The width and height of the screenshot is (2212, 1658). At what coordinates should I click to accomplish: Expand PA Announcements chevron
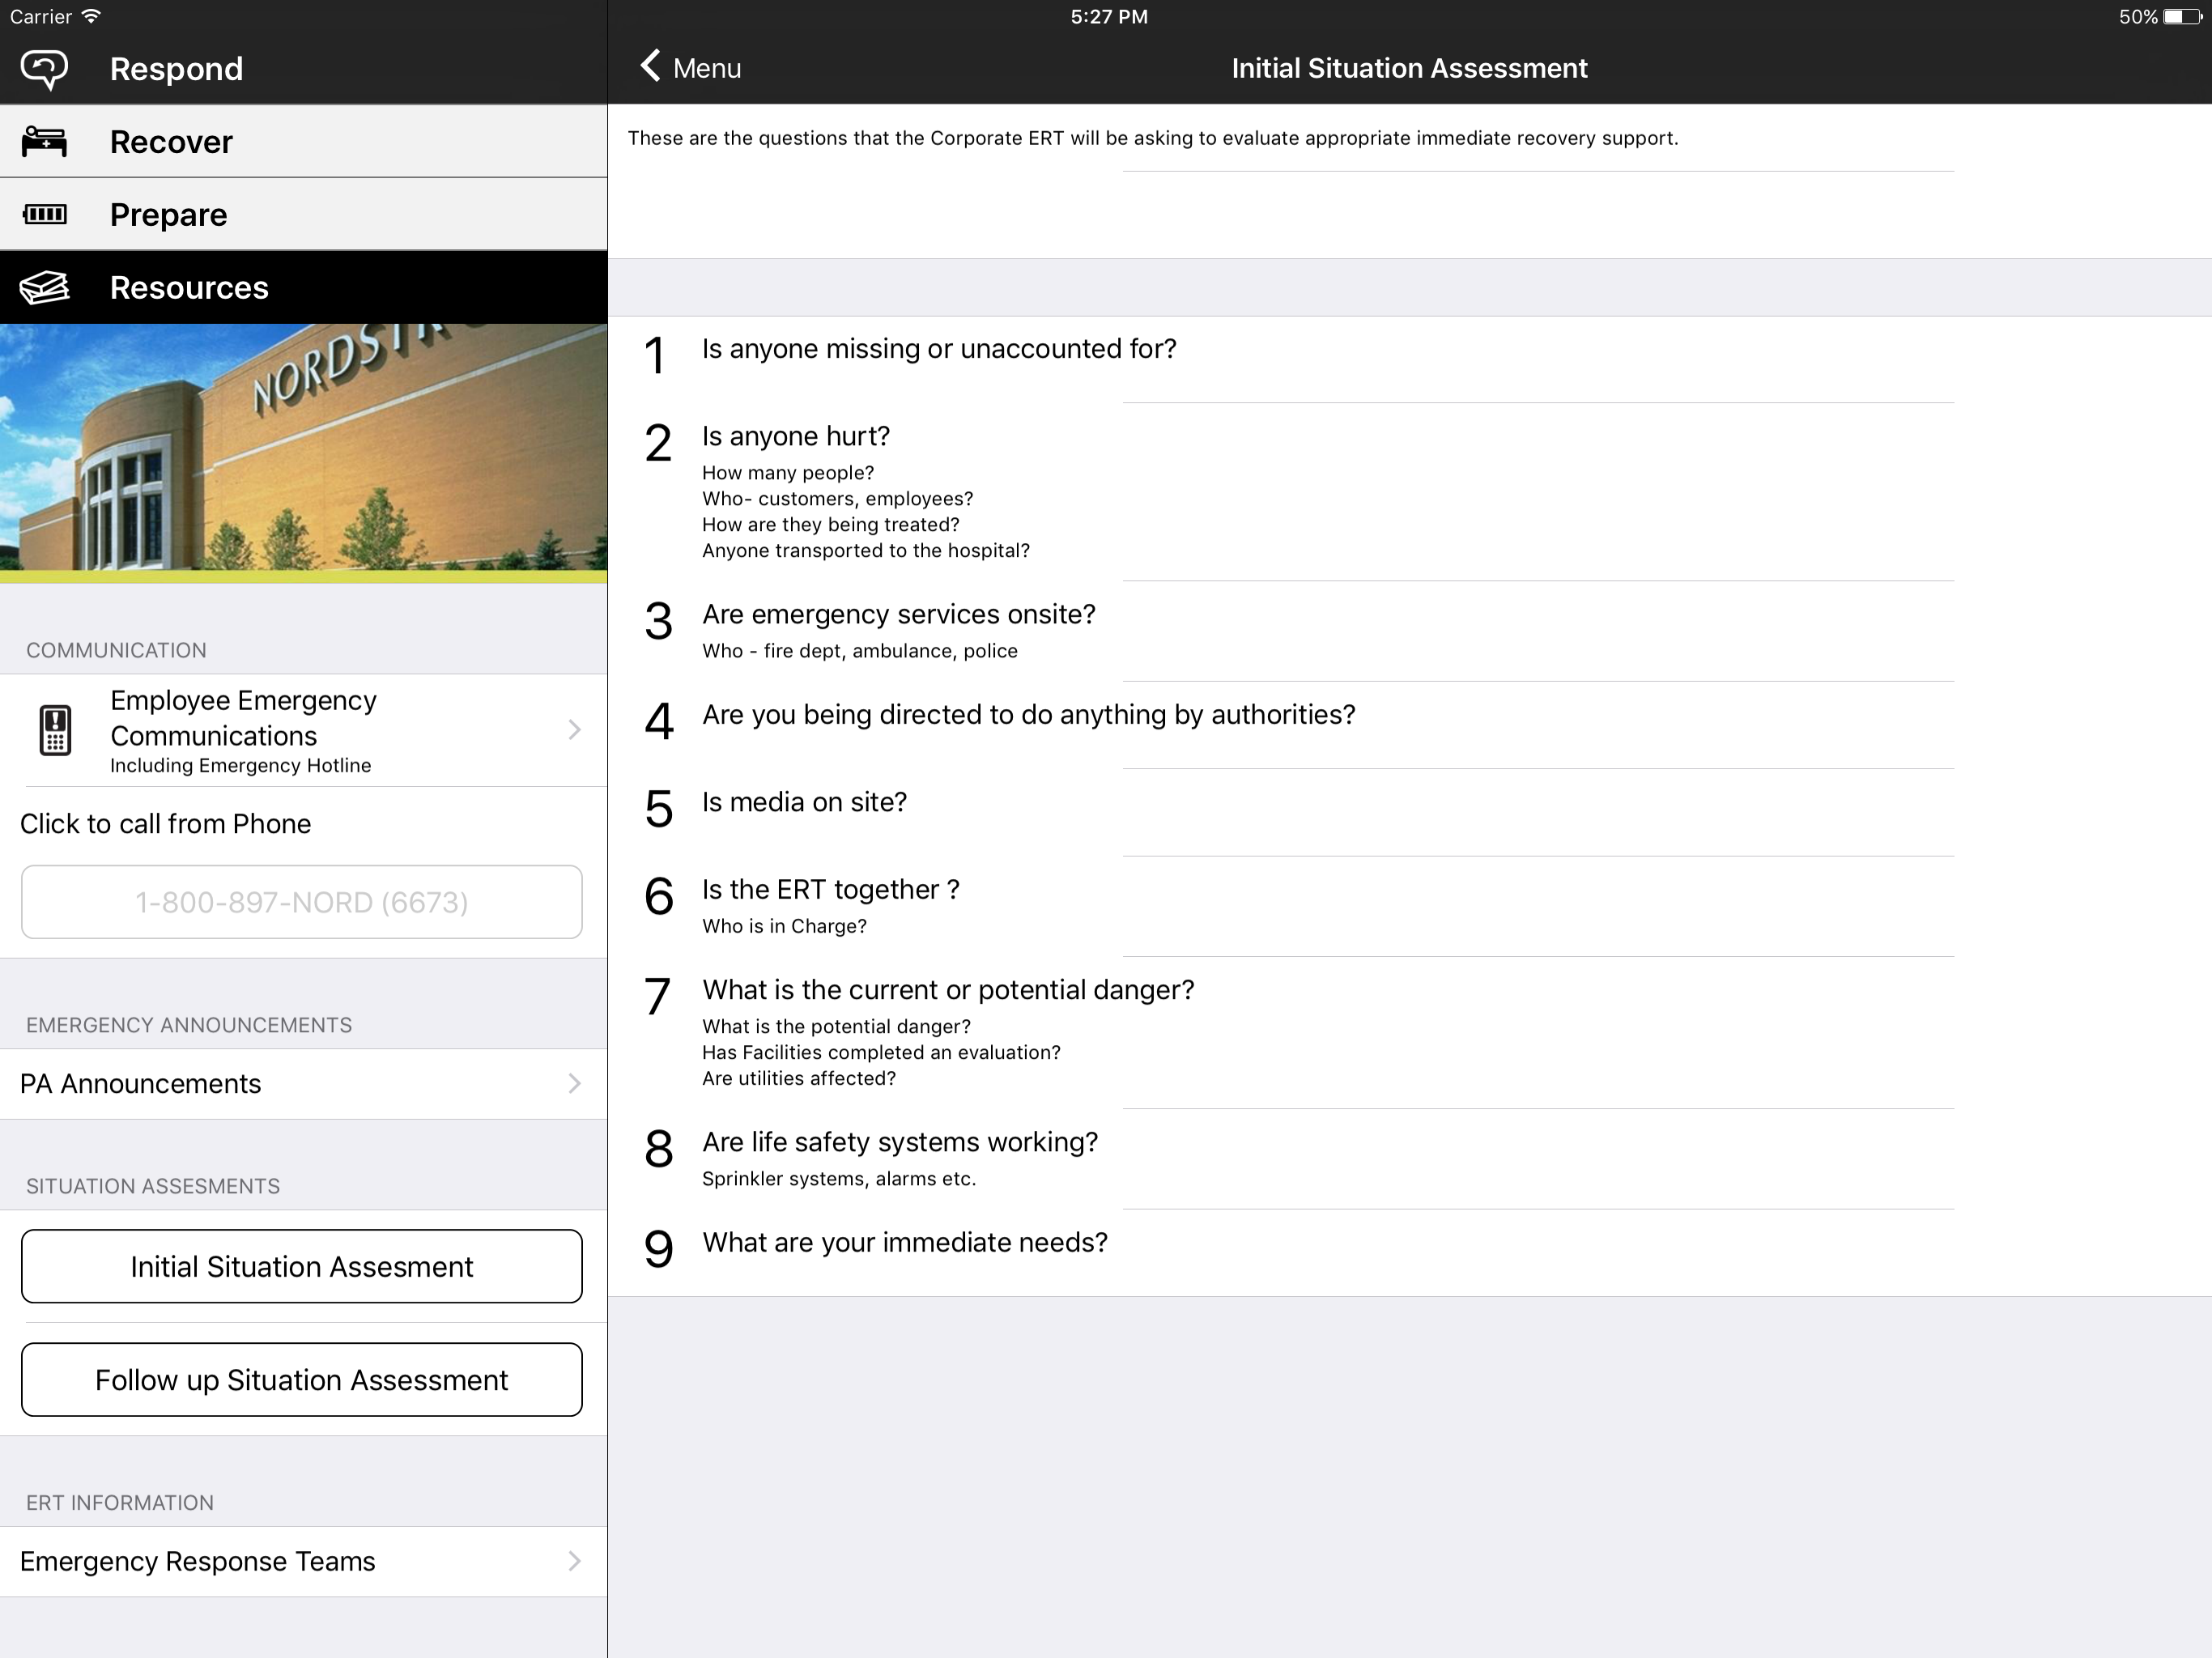(x=574, y=1084)
